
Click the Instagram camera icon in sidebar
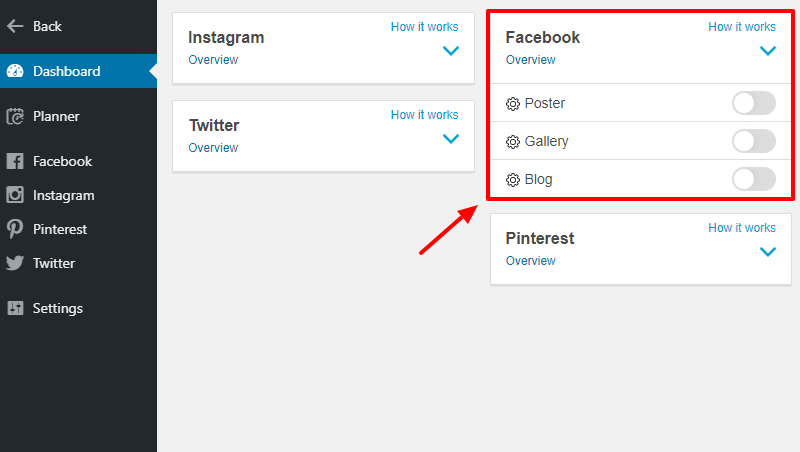(x=15, y=195)
